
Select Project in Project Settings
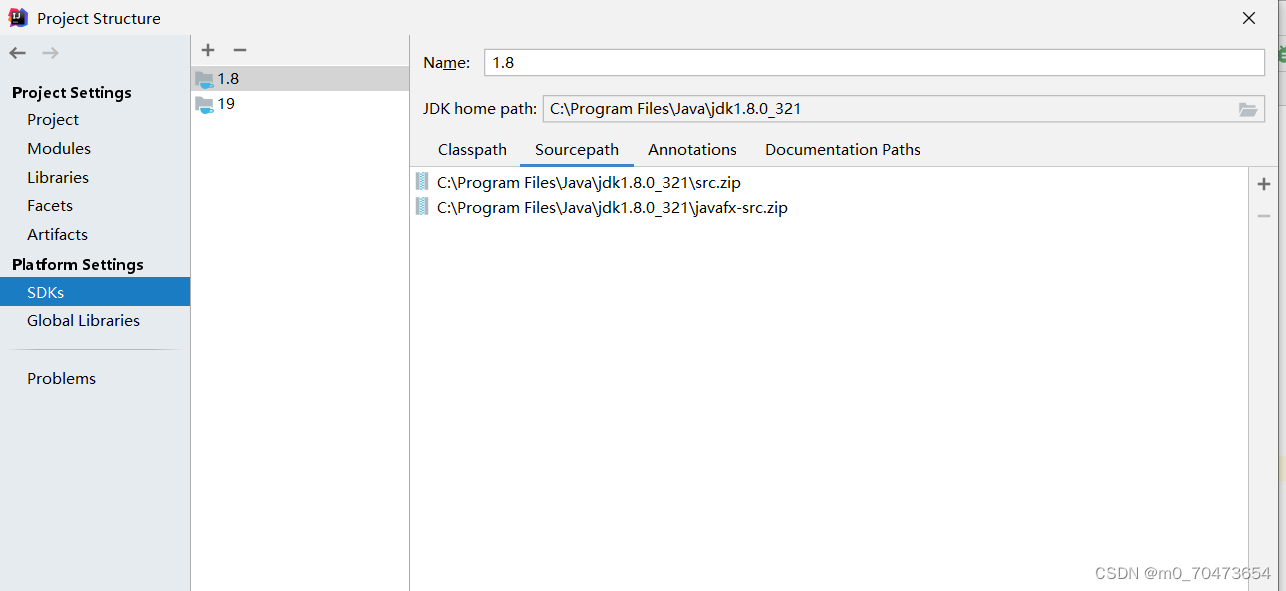tap(53, 119)
